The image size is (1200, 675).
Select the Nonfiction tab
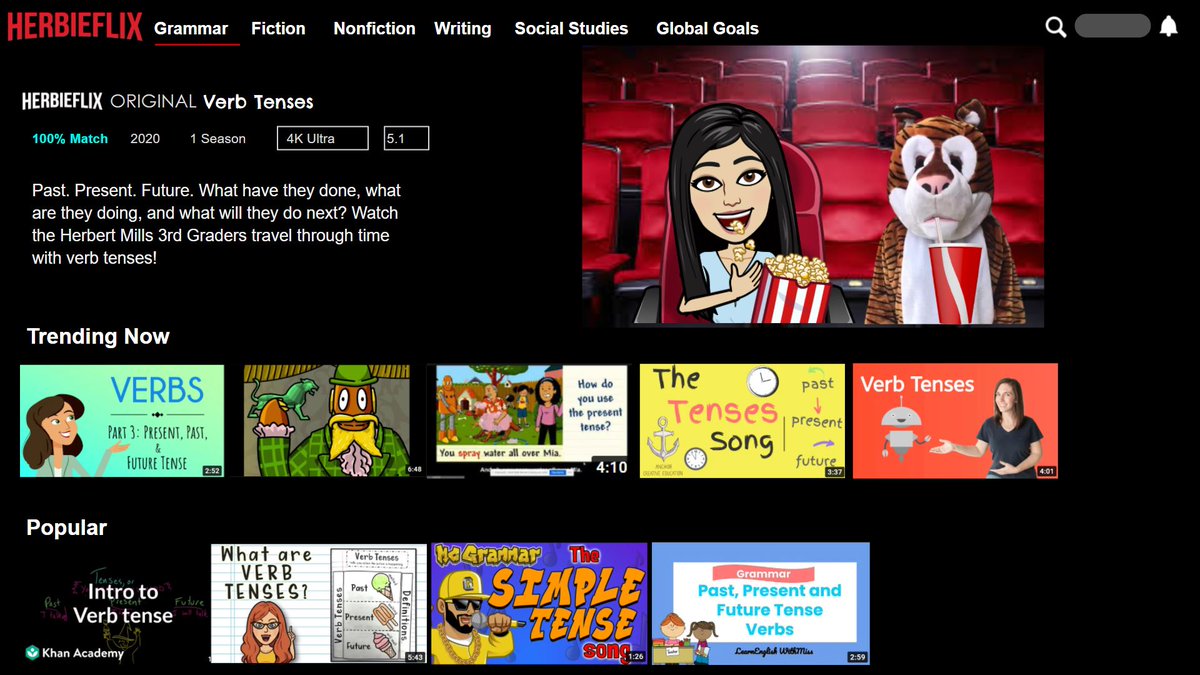374,28
